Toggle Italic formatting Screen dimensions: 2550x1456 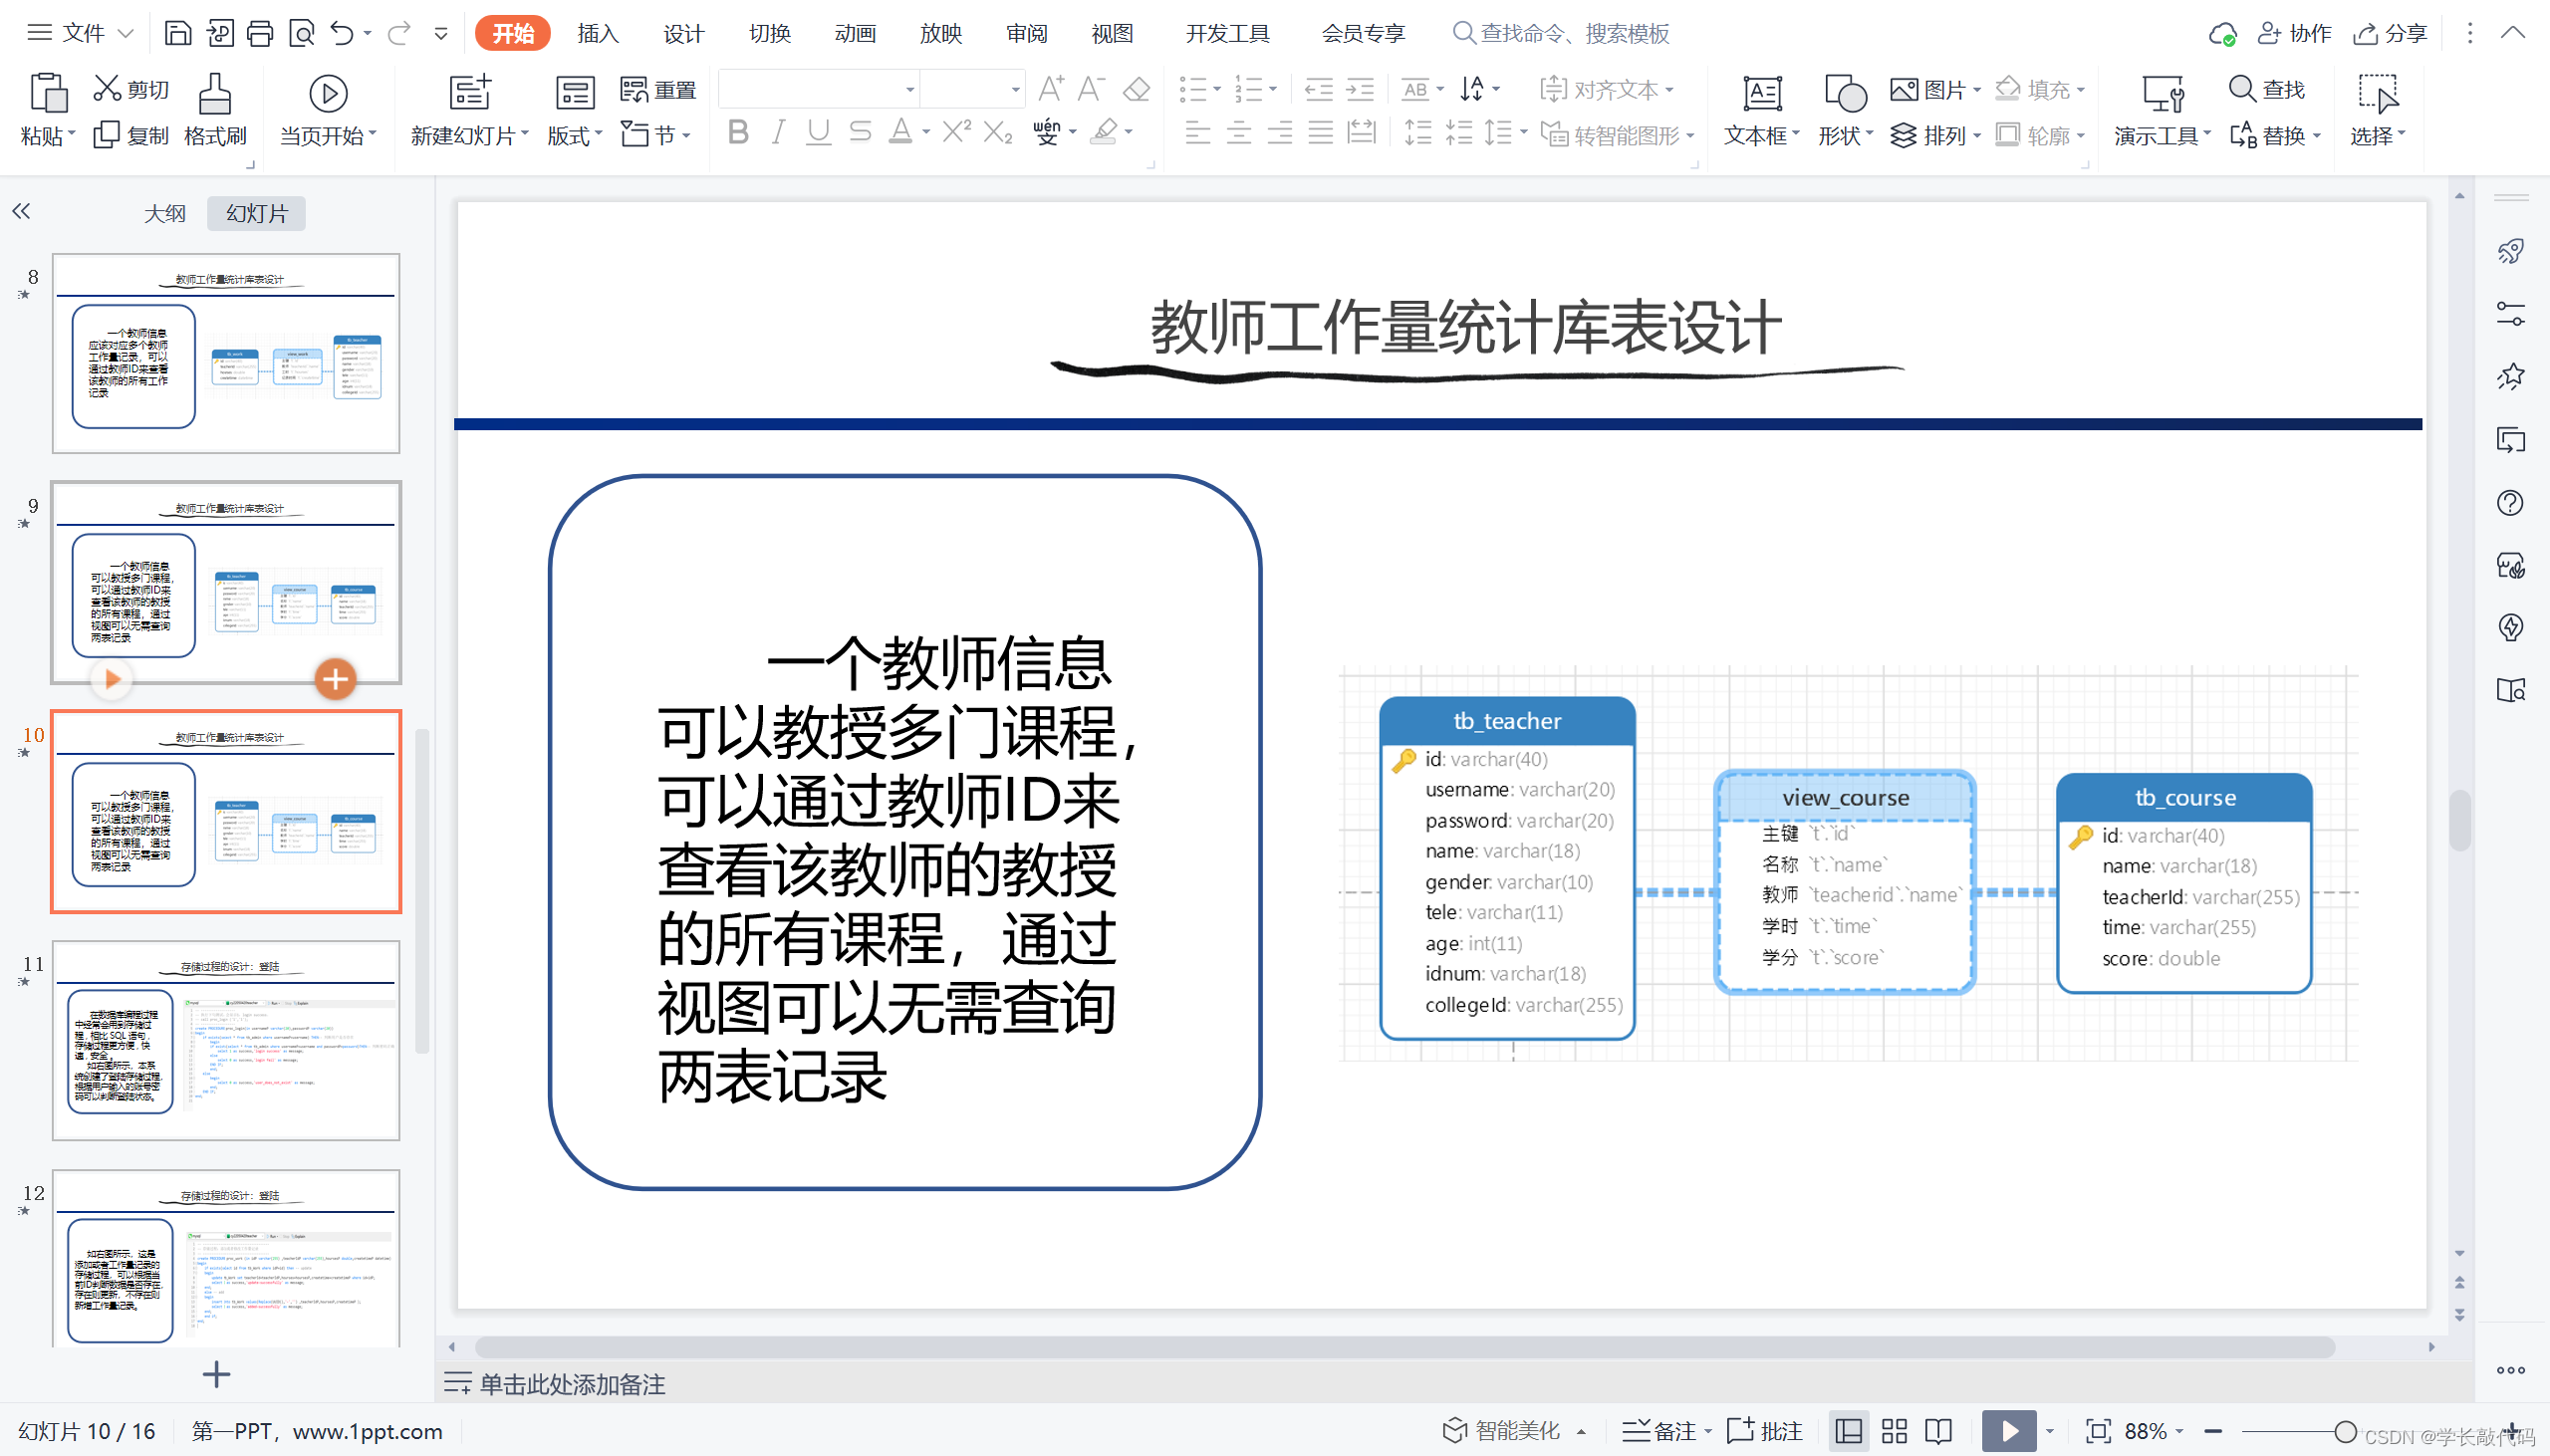tap(778, 132)
